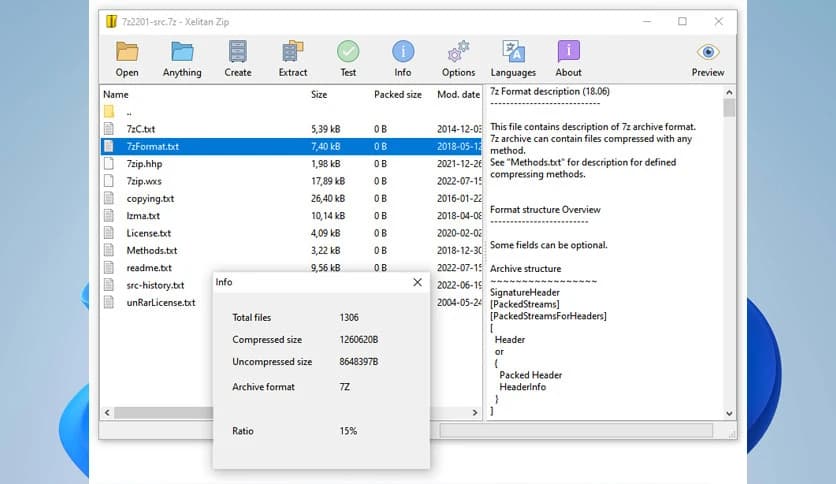Run archive Test with green checkmark icon
The image size is (836, 484).
(x=348, y=52)
